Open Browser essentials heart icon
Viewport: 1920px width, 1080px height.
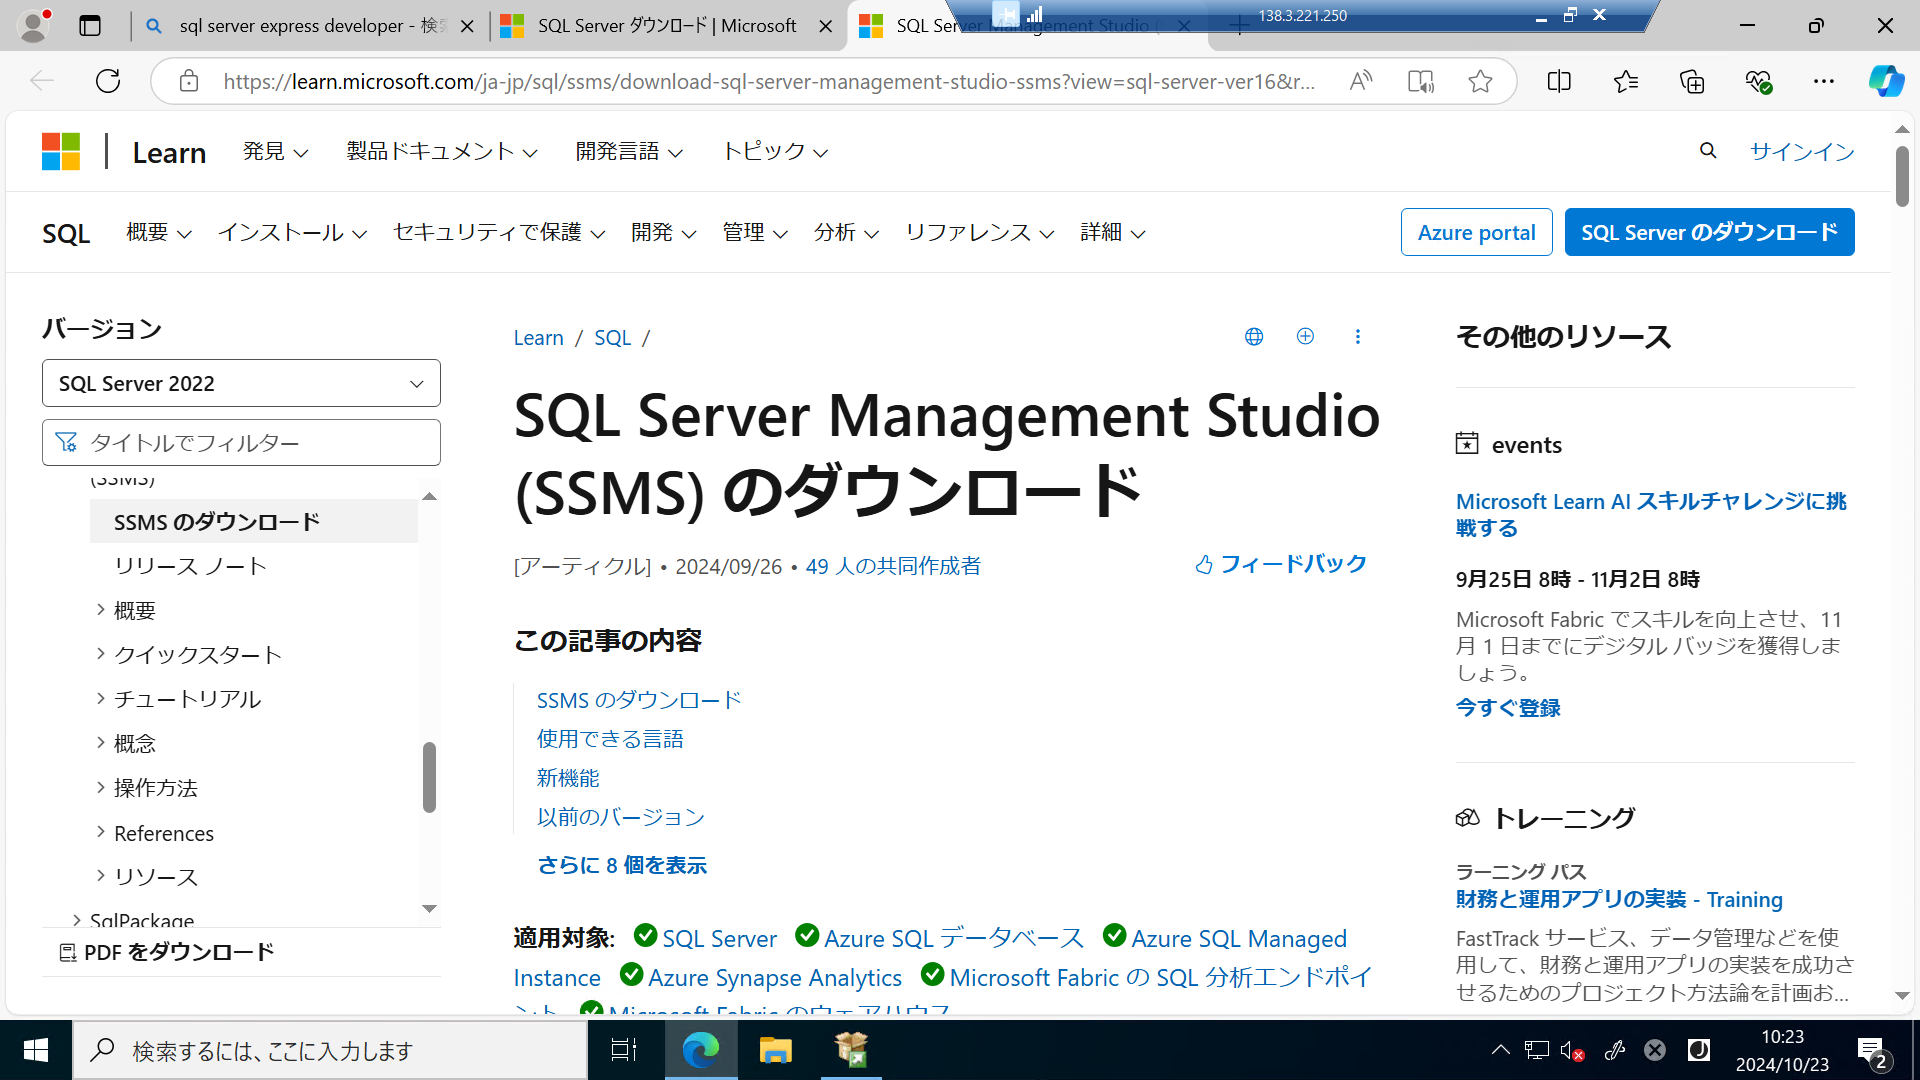pyautogui.click(x=1759, y=81)
